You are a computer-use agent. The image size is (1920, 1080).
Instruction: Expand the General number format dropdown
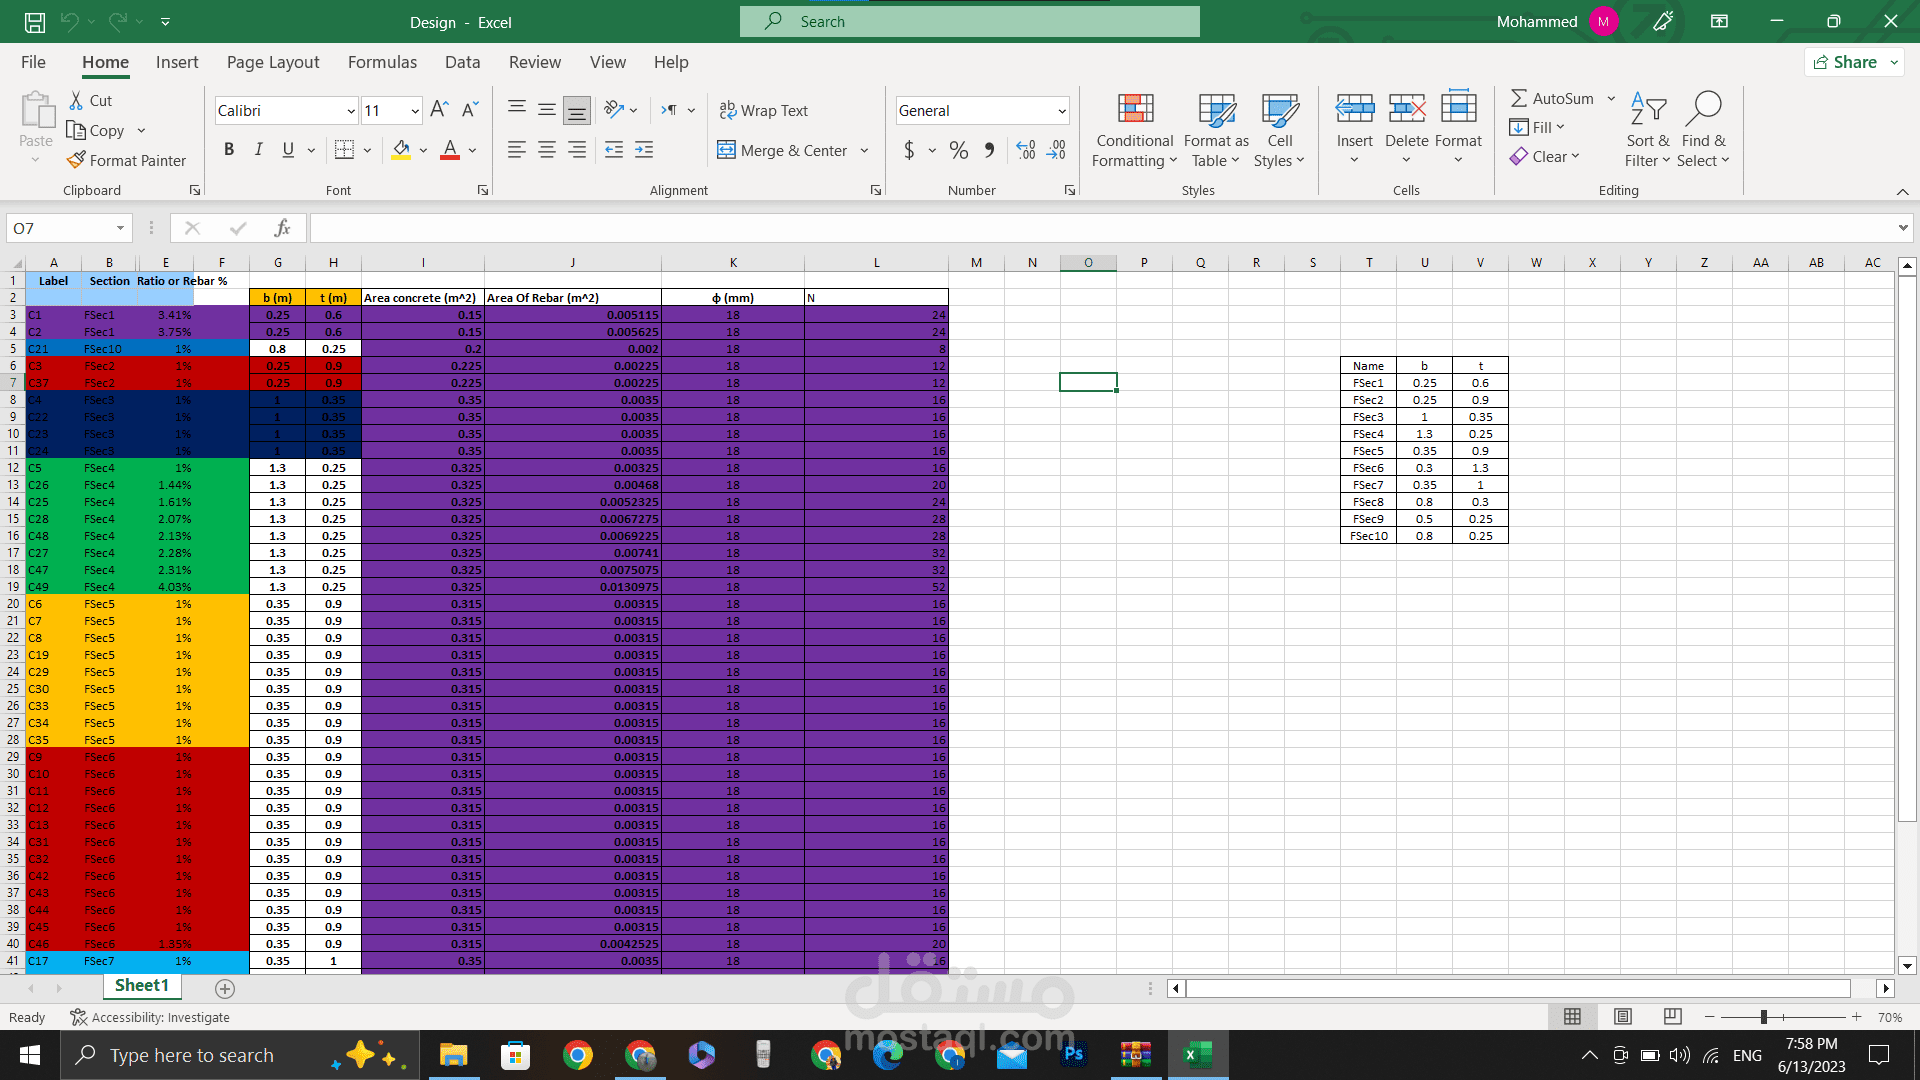1061,111
